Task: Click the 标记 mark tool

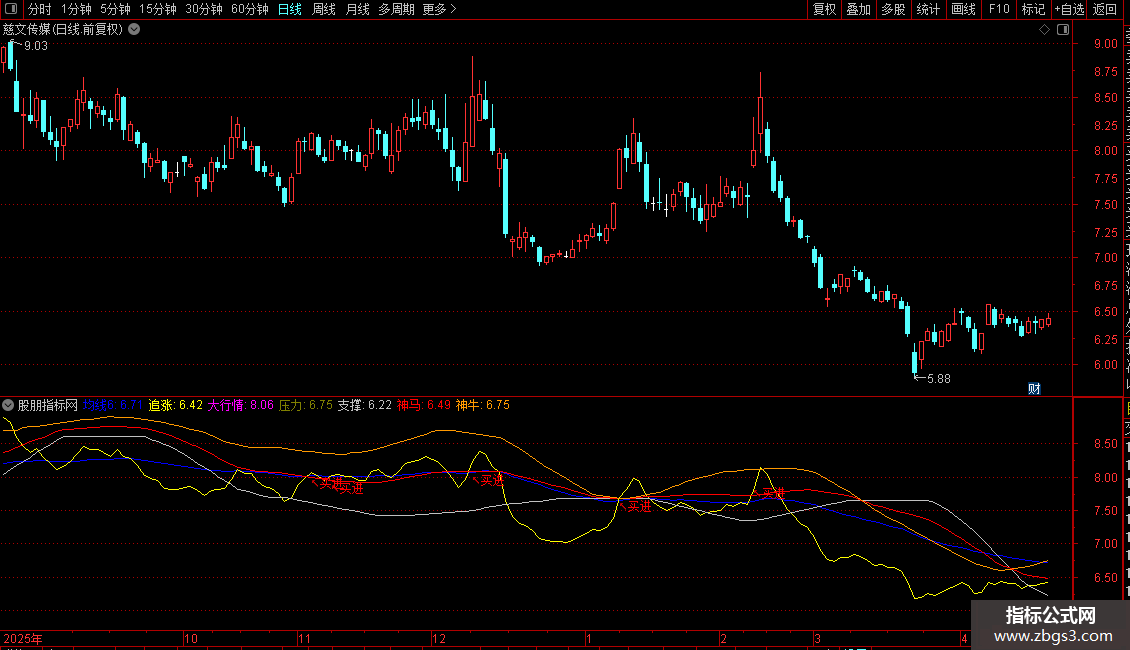Action: click(x=1033, y=10)
